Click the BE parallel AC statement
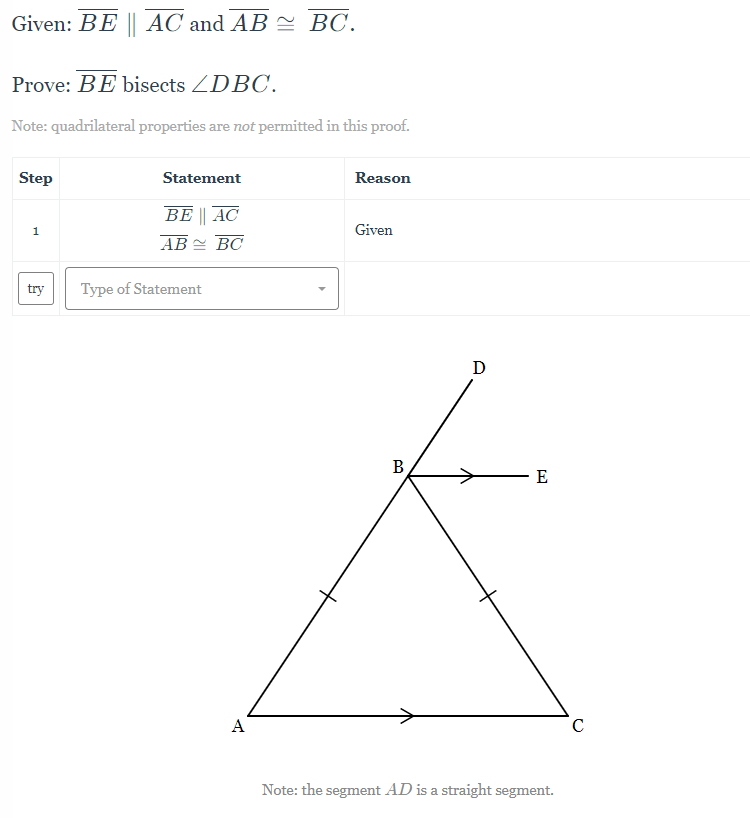750x818 pixels. [x=201, y=214]
